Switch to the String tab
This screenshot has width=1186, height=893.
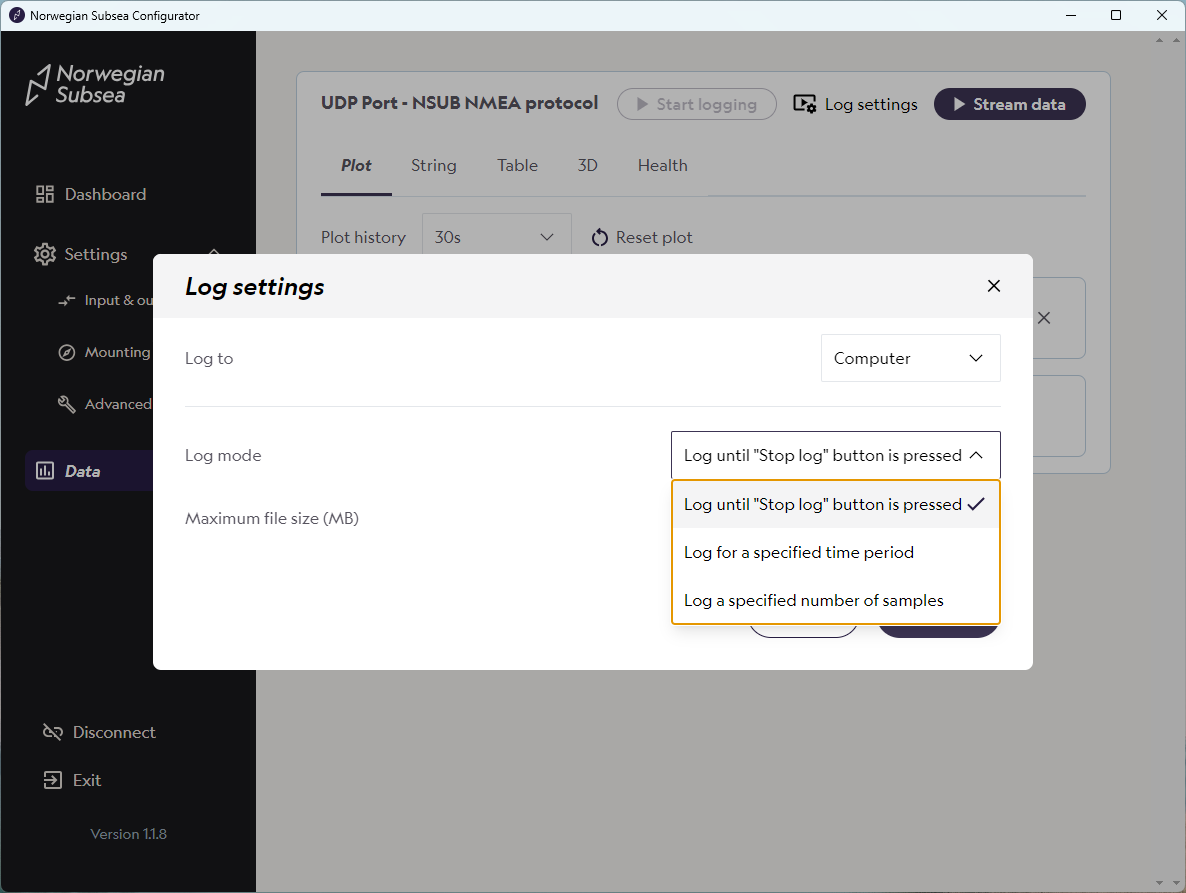click(433, 166)
